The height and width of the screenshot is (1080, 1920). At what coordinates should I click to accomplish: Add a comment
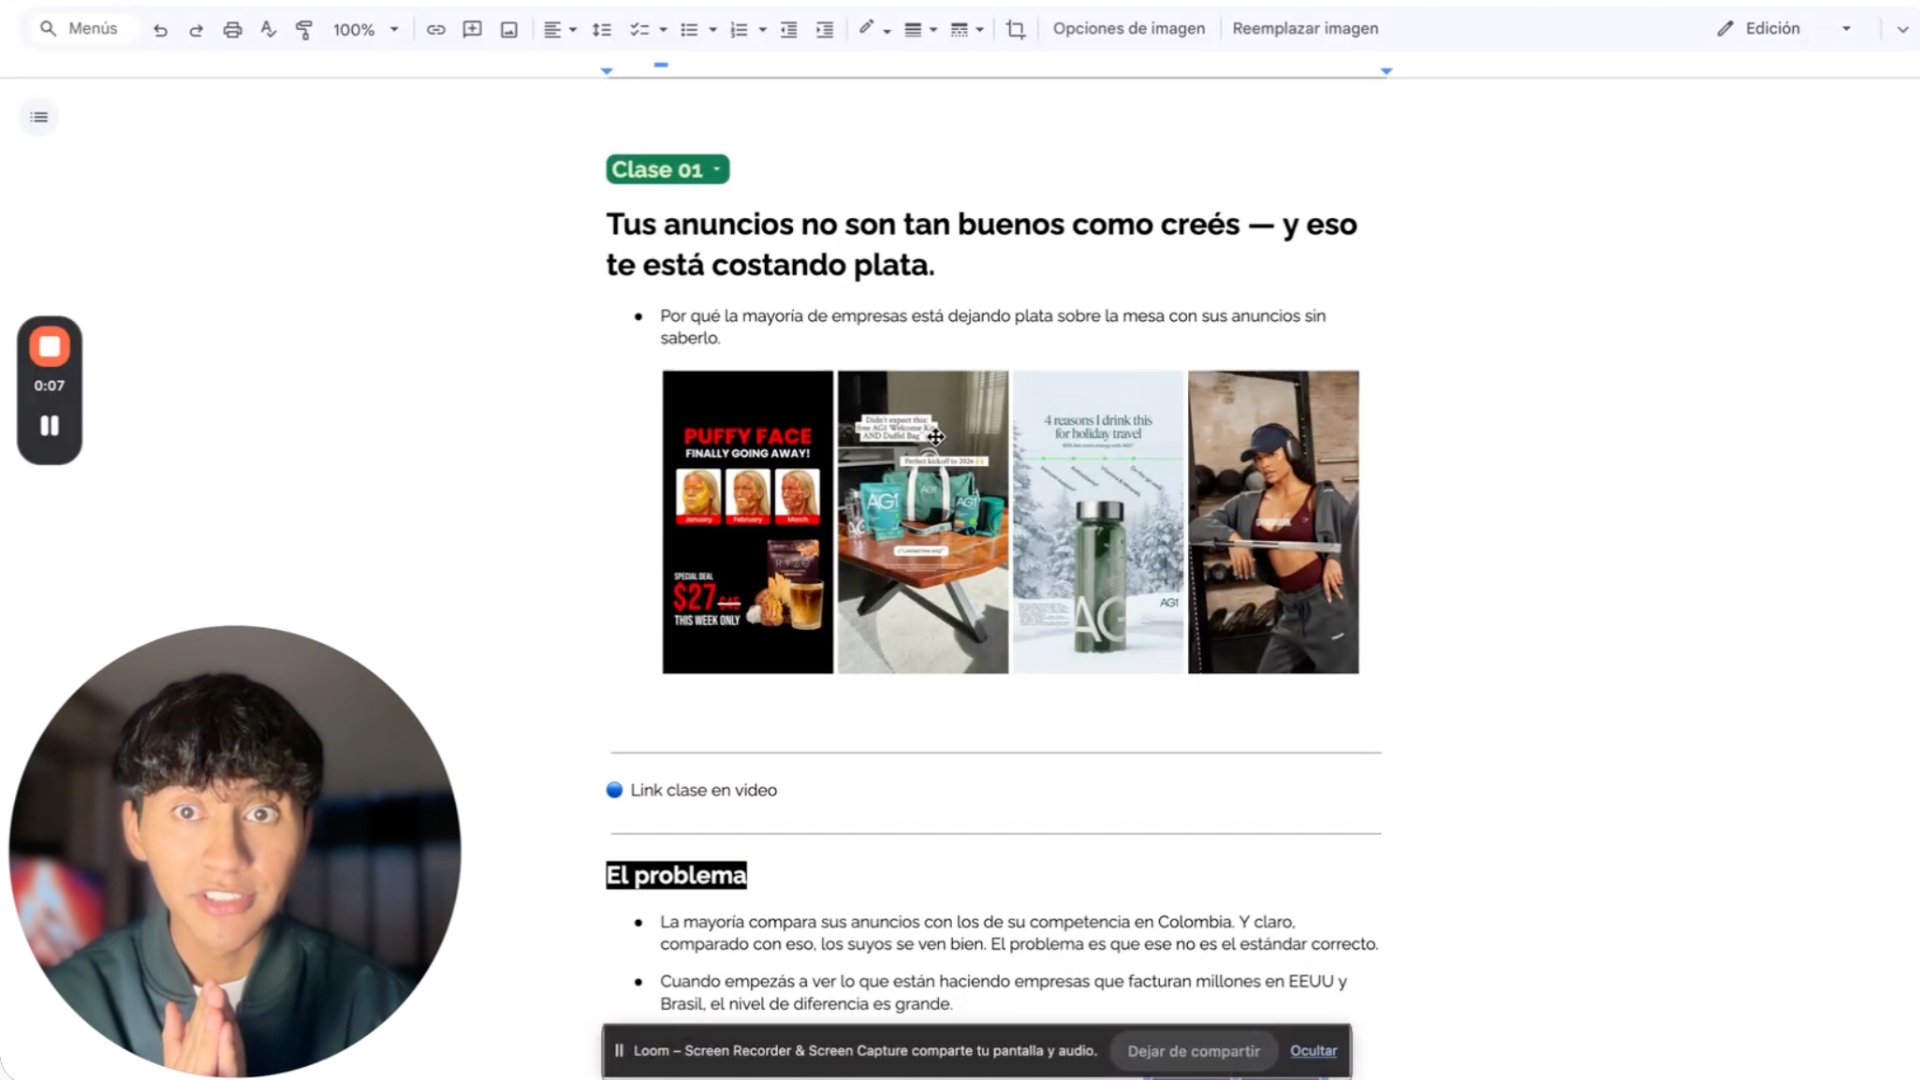coord(472,30)
